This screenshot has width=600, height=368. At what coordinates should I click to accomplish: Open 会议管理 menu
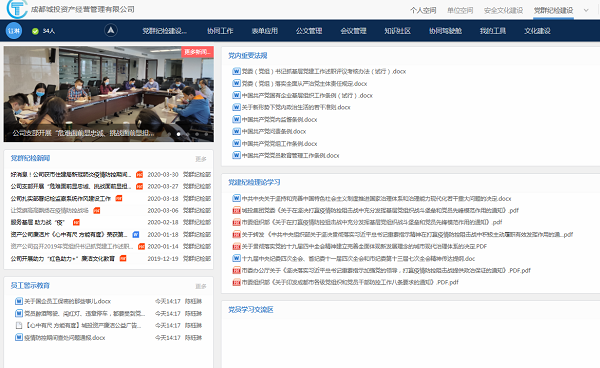(353, 31)
